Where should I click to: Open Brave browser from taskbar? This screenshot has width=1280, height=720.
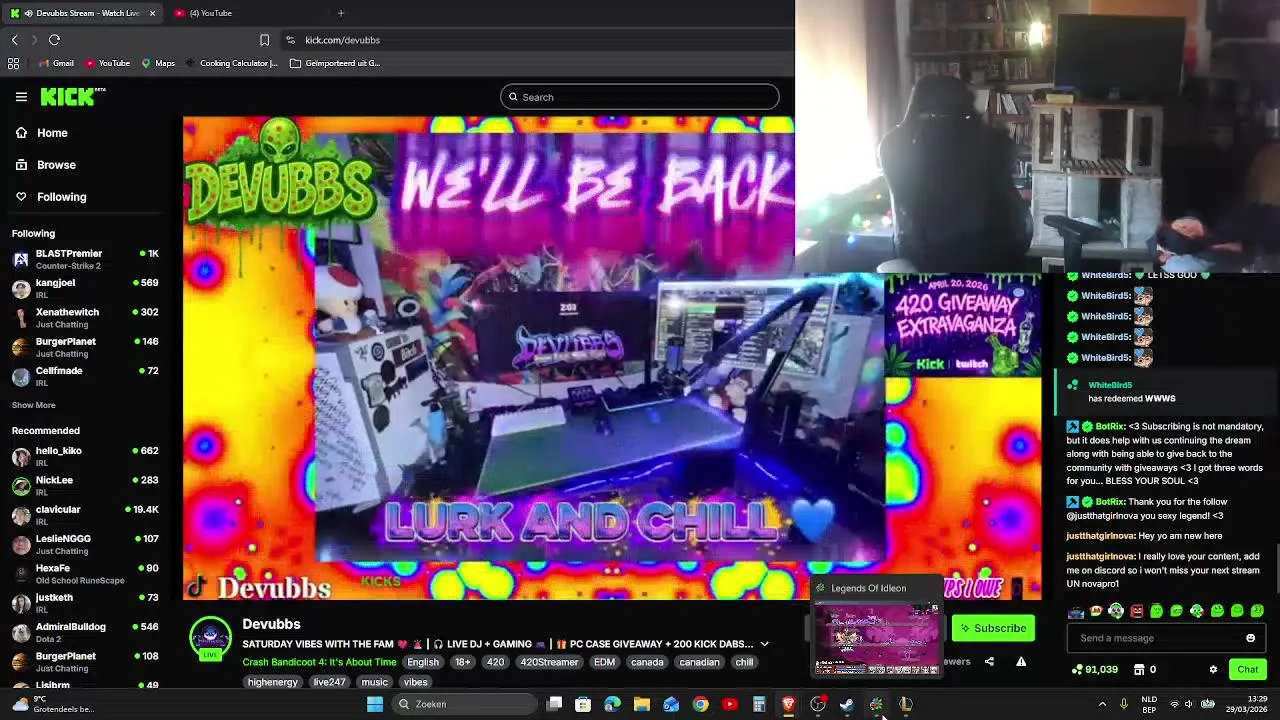click(788, 704)
